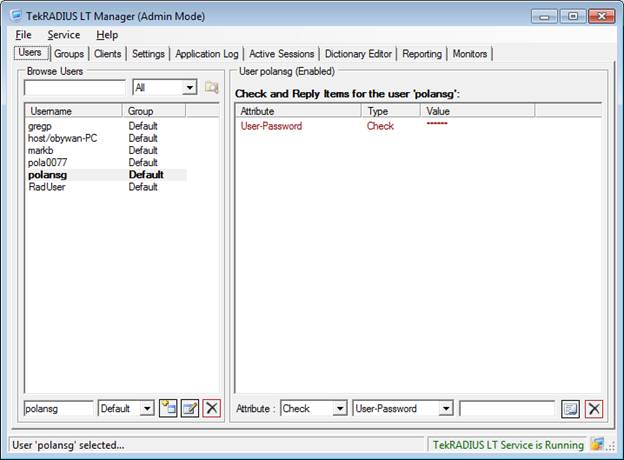
Task: Minimize the TekRADIUS LT Manager window
Action: tap(544, 16)
